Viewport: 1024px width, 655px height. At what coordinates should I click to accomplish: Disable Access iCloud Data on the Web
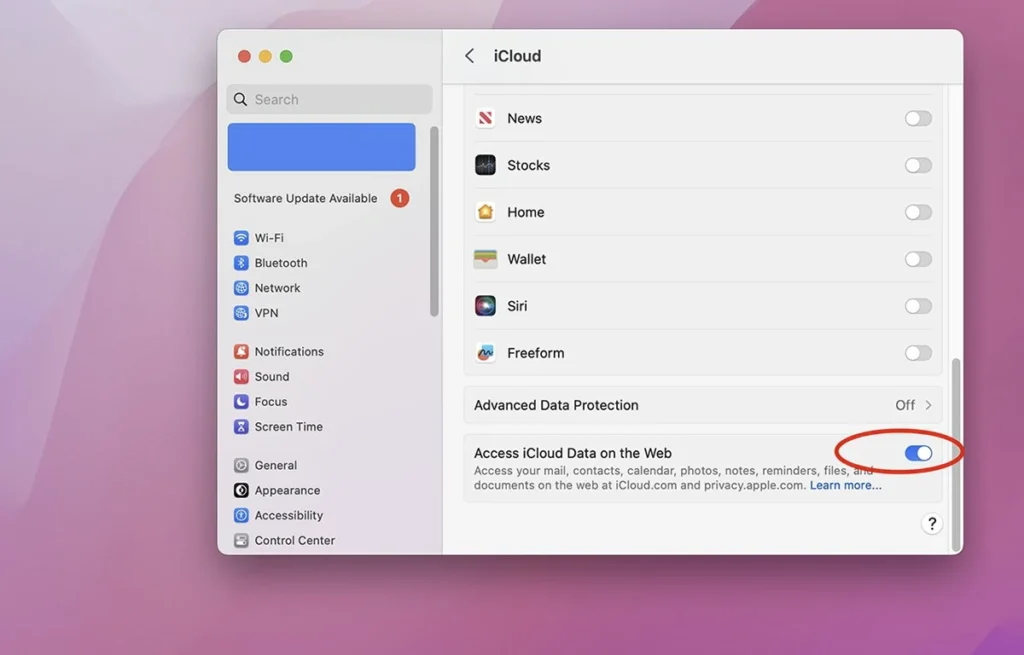pyautogui.click(x=918, y=453)
